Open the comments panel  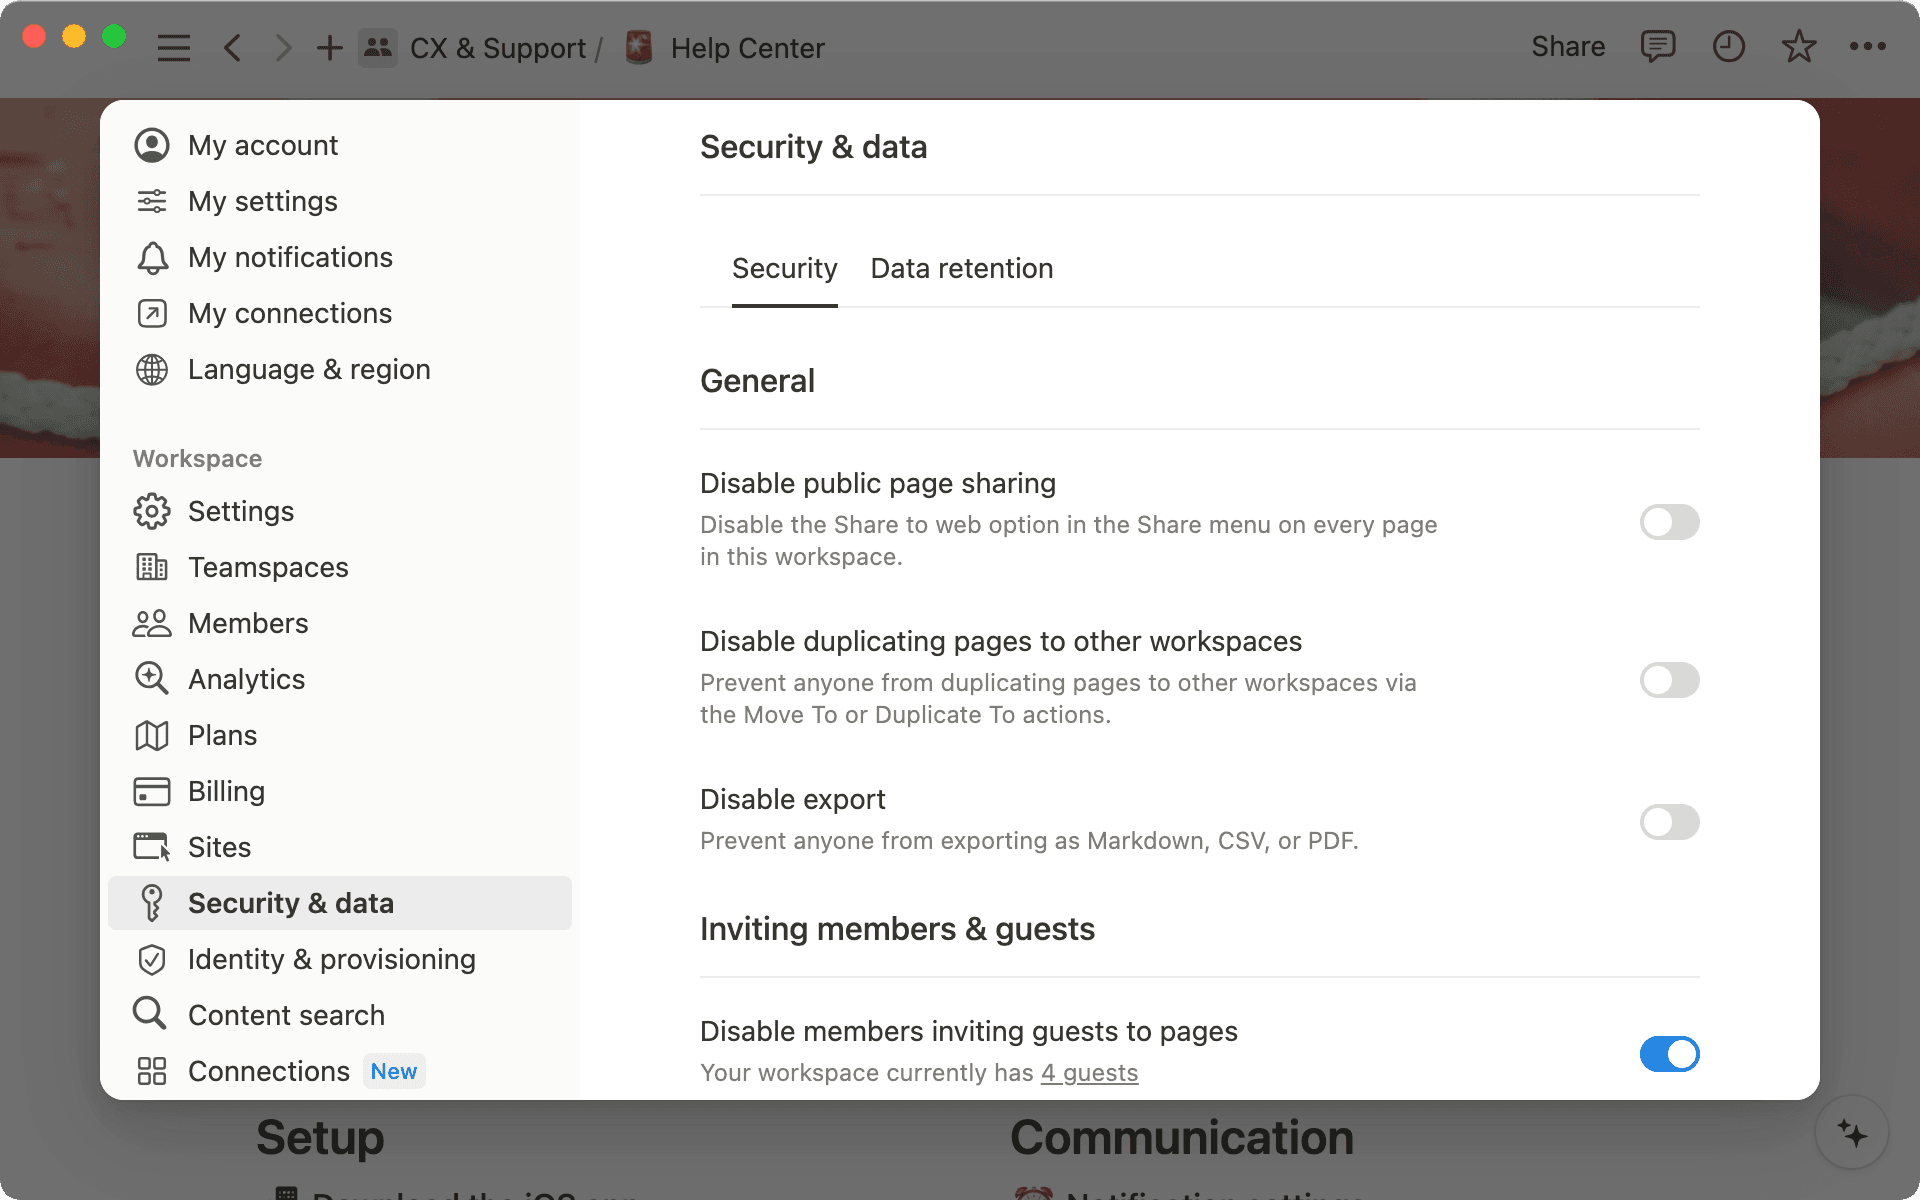click(x=1657, y=46)
